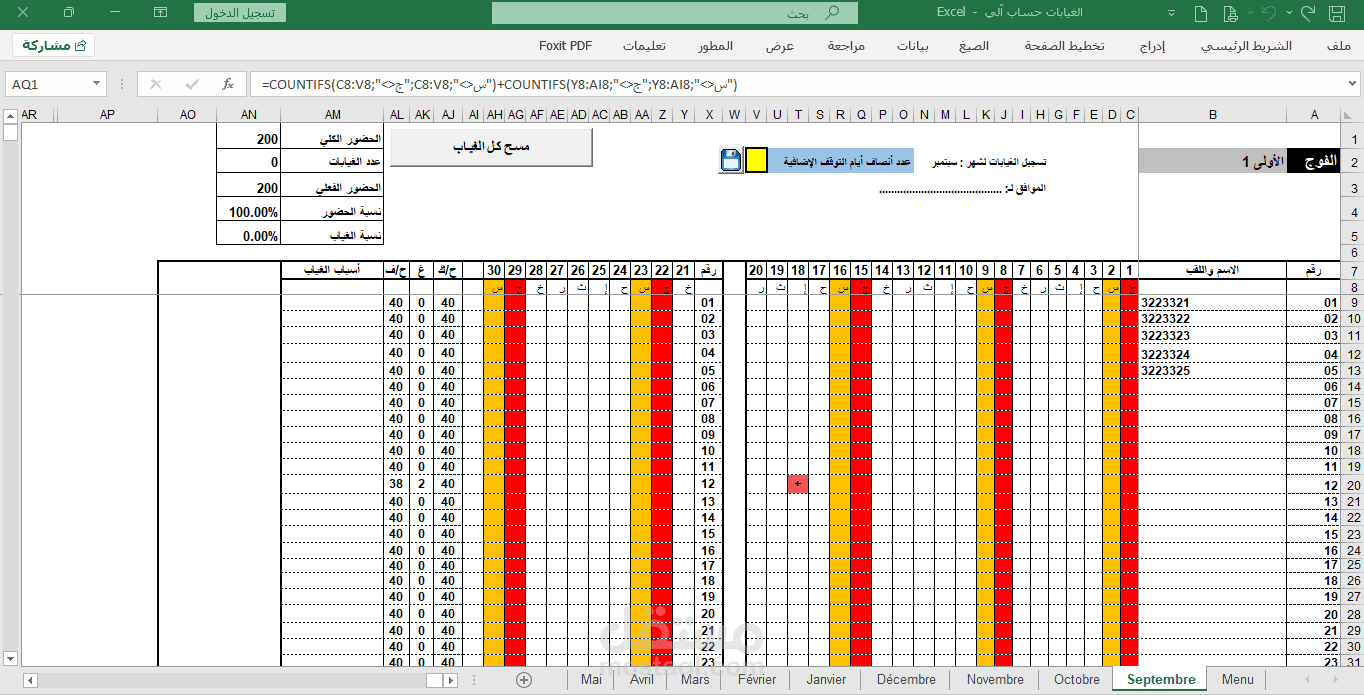1364x695 pixels.
Task: Switch to the Novembre sheet tab
Action: (995, 679)
